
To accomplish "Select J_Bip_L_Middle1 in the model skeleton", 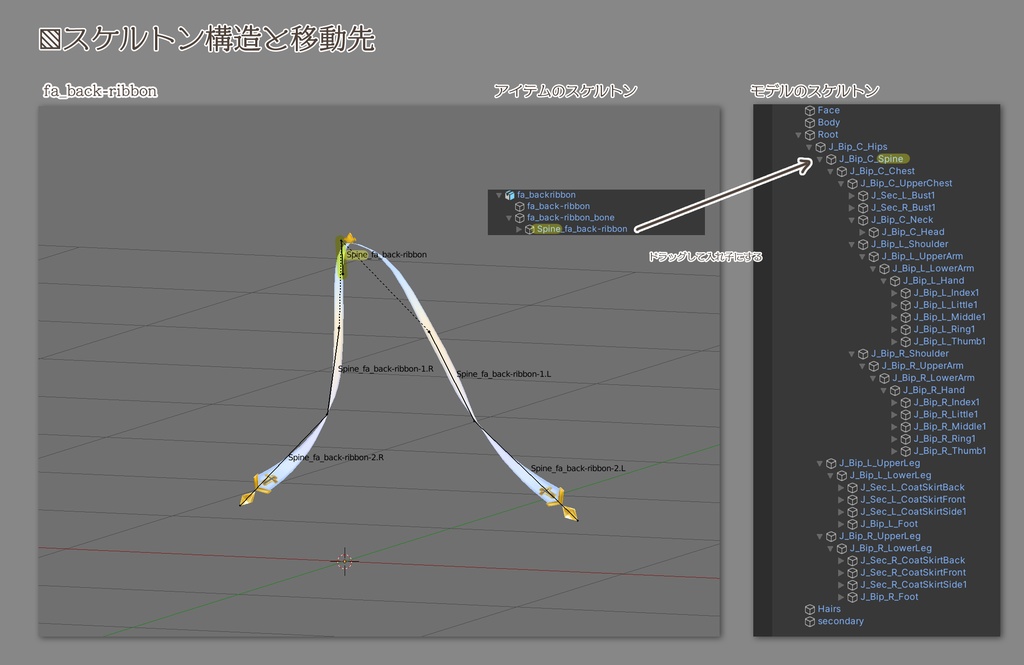I will (x=950, y=317).
